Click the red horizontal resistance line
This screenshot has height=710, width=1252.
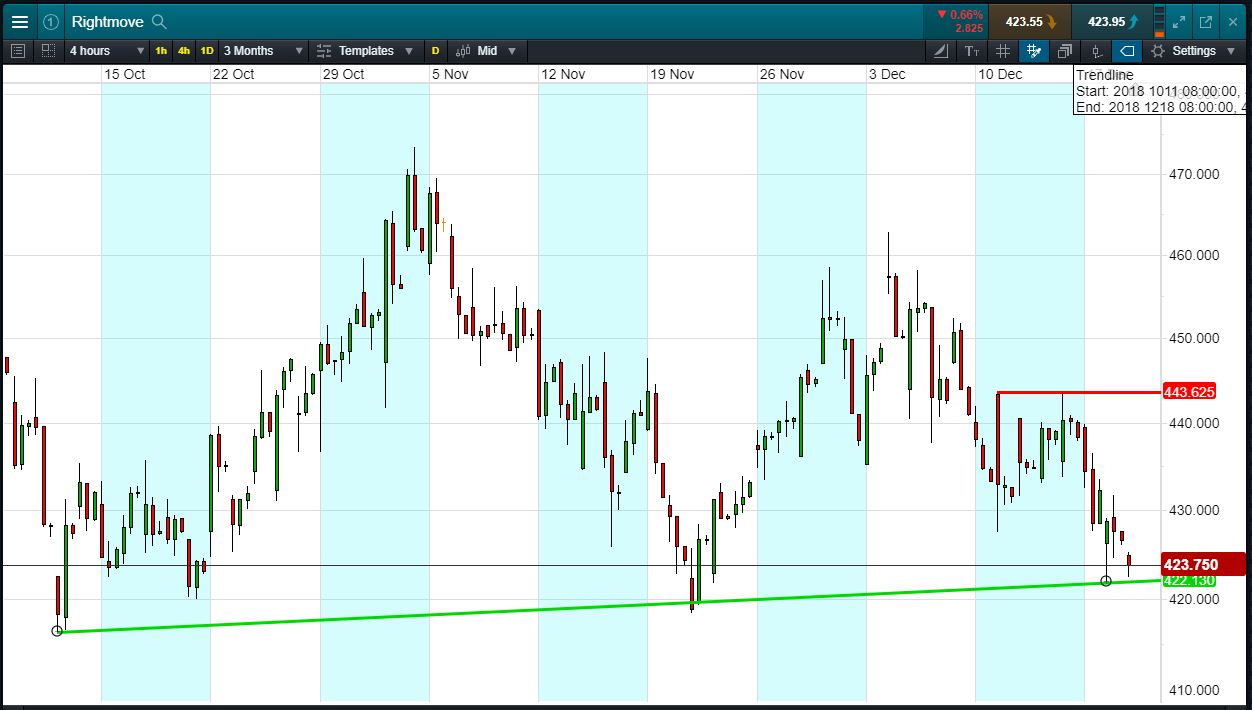(x=1080, y=392)
